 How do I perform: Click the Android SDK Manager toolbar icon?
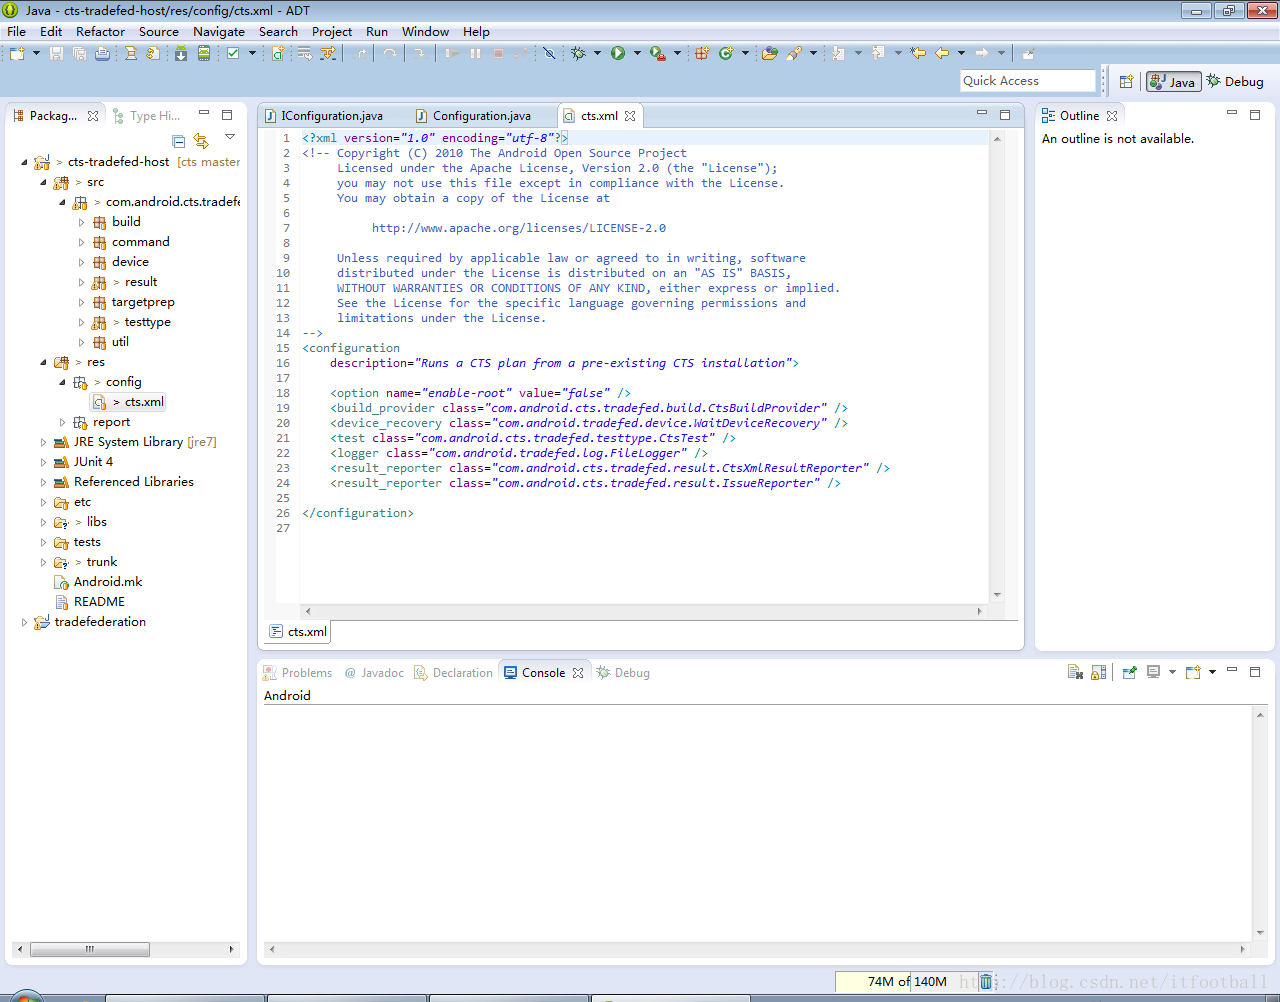point(181,53)
